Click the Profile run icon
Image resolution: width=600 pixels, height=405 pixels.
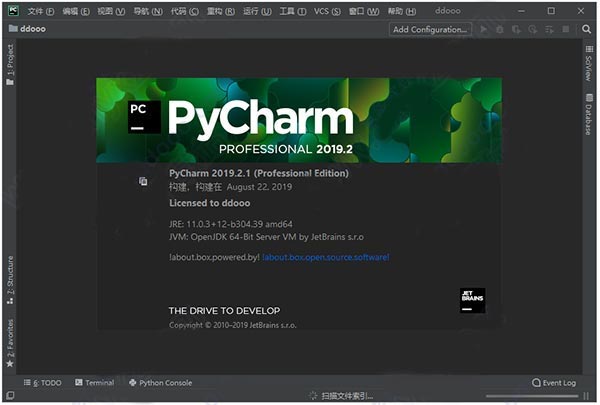click(x=533, y=29)
